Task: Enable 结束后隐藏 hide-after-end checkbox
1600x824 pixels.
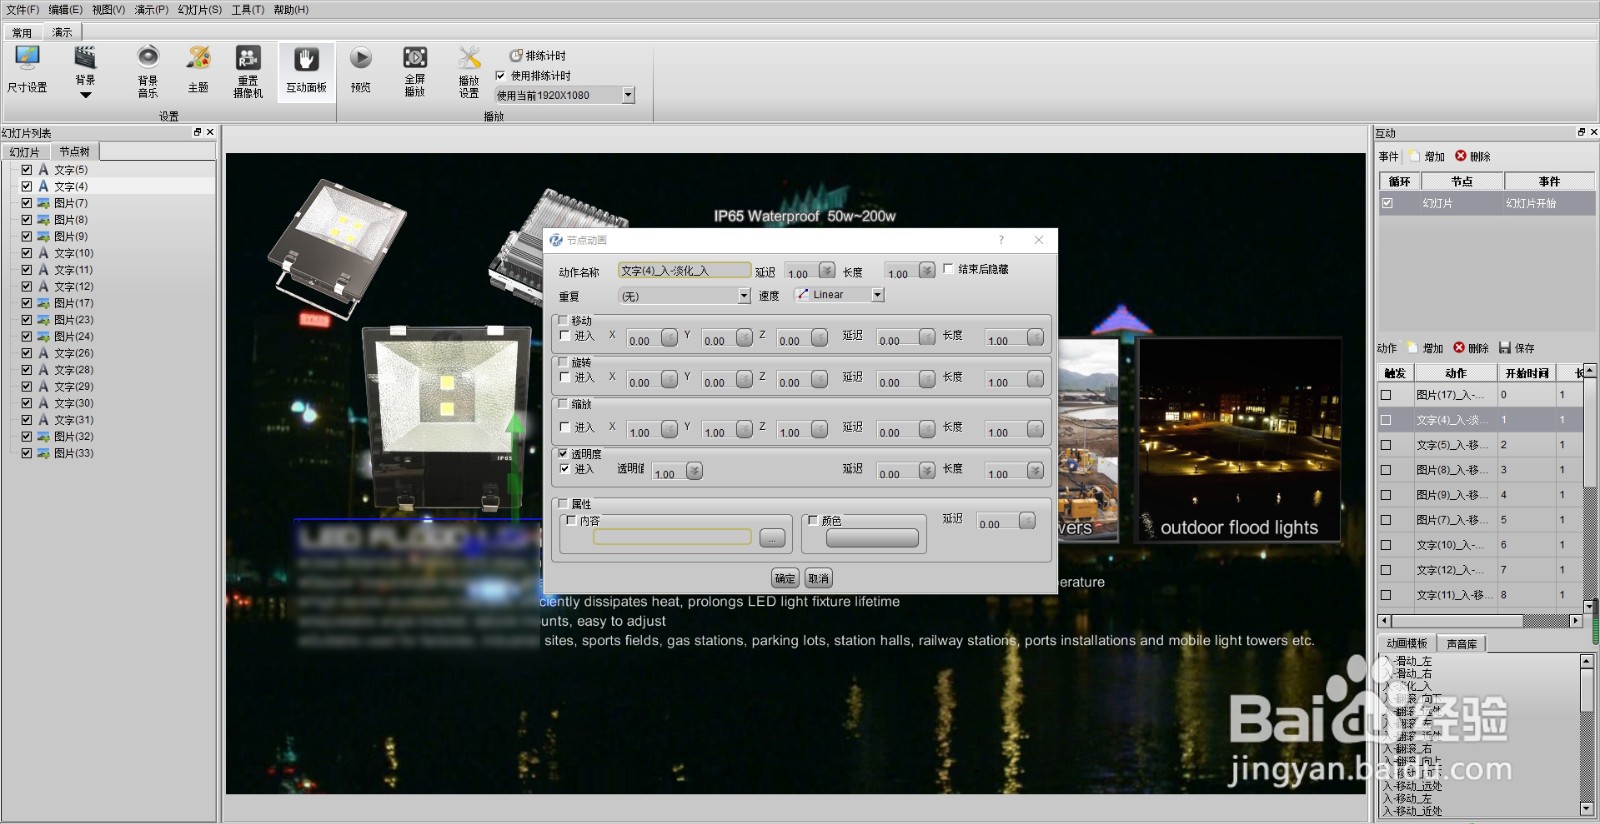Action: [x=948, y=269]
